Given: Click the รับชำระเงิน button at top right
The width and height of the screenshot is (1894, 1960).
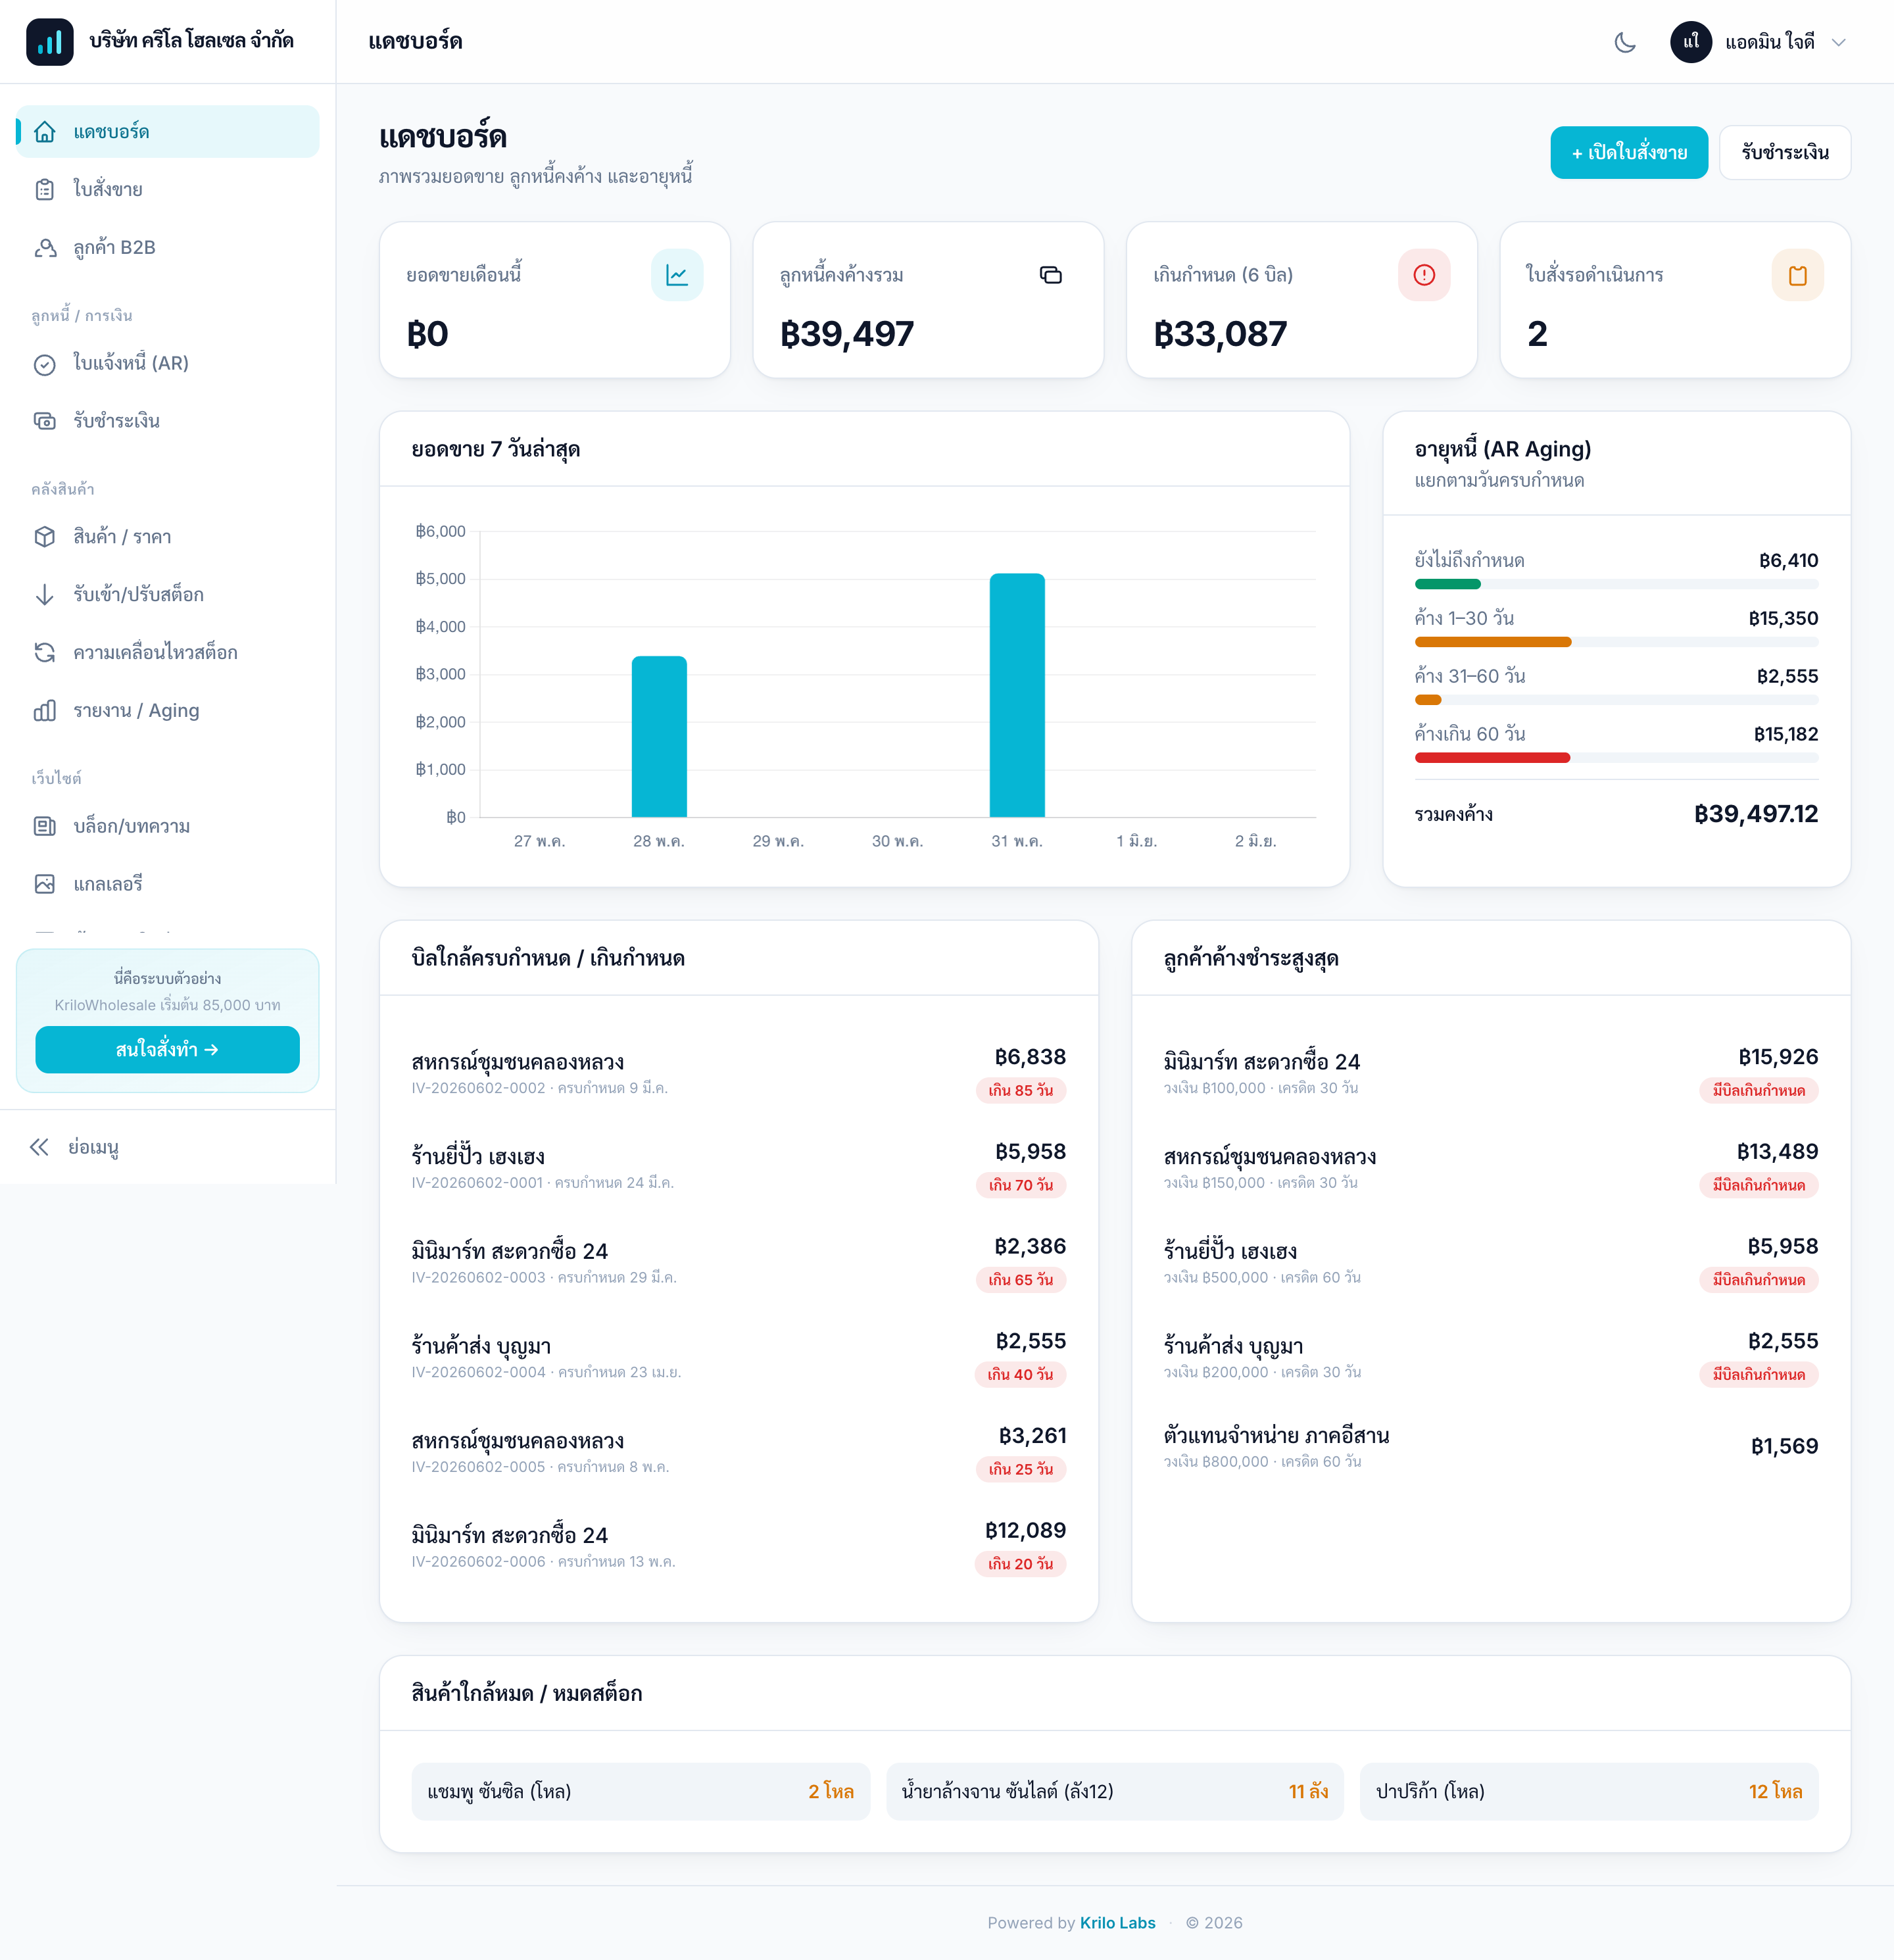Looking at the screenshot, I should (1784, 153).
